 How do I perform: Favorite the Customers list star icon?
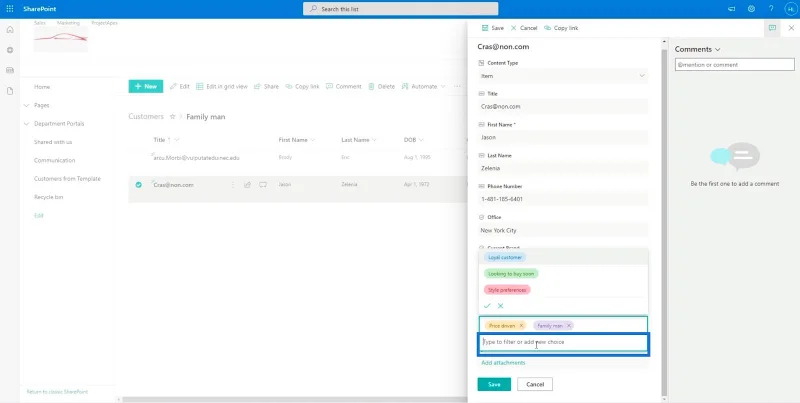click(x=172, y=117)
